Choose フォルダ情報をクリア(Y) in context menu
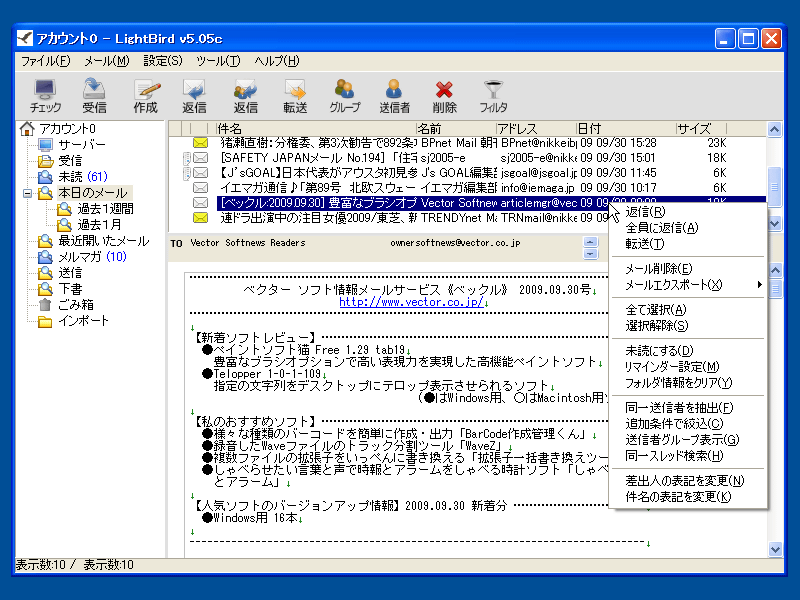Viewport: 800px width, 600px height. click(x=688, y=383)
